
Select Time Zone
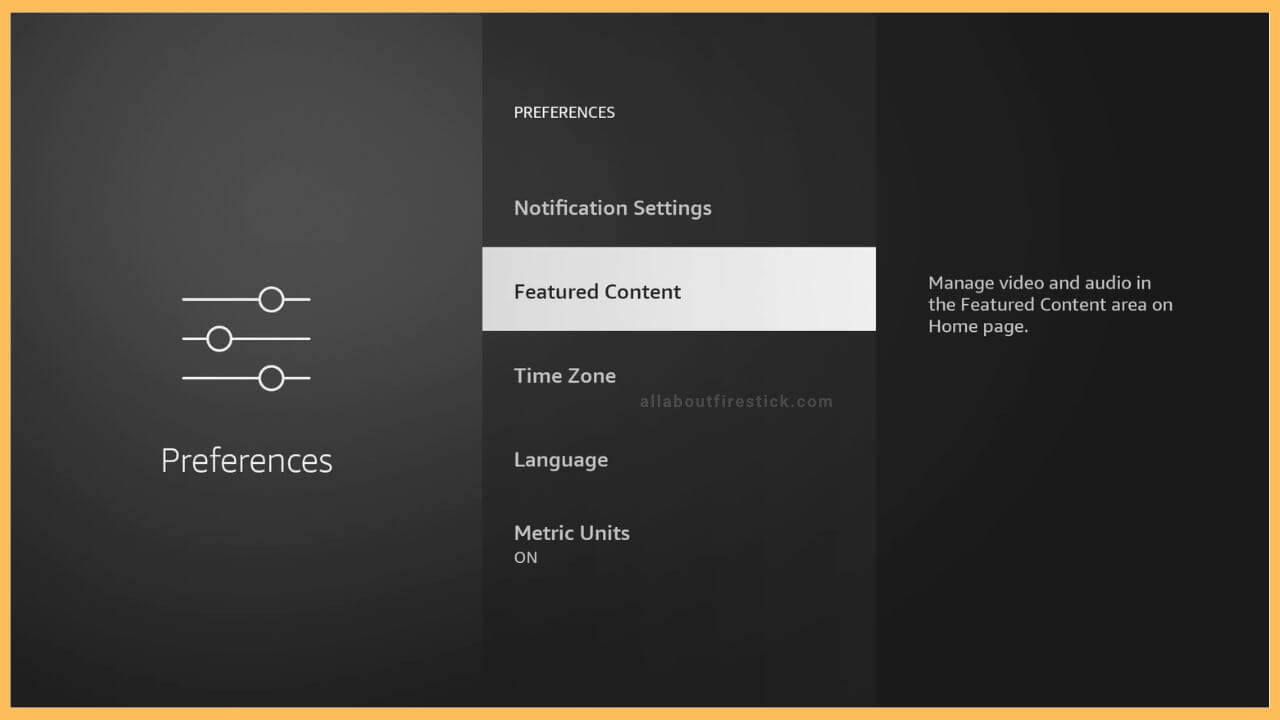click(565, 375)
